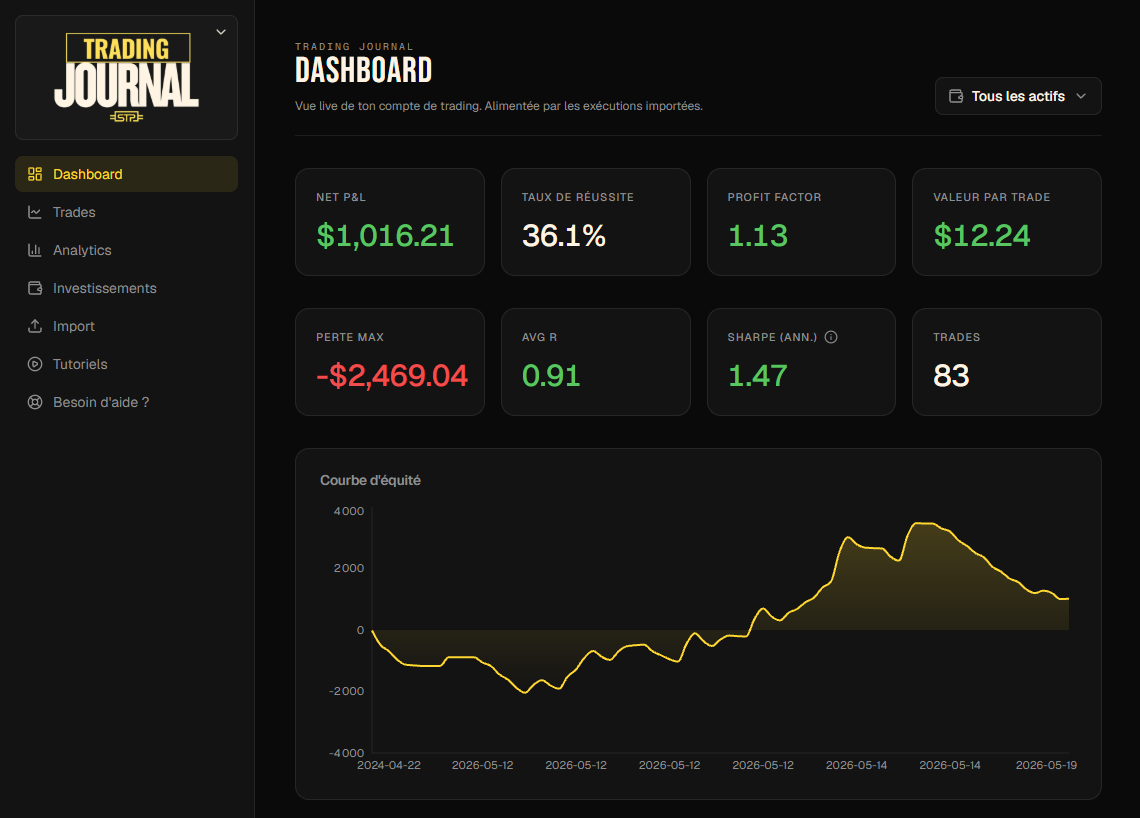Click the Investissements wallet icon
1140x818 pixels.
pos(35,288)
